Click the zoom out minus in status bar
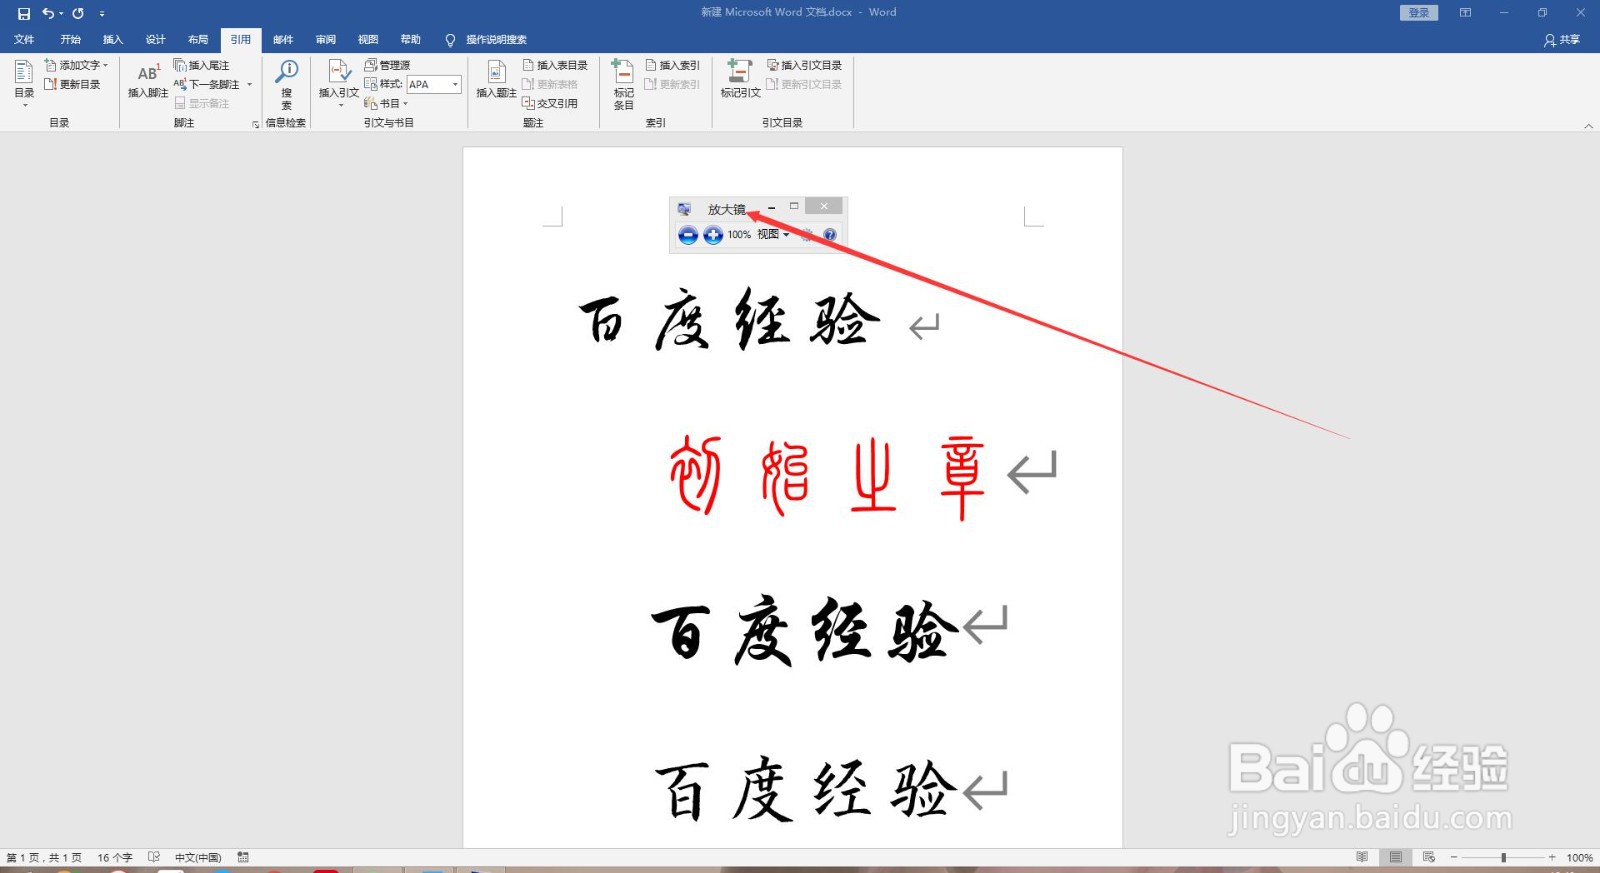The image size is (1600, 873). coord(1454,858)
